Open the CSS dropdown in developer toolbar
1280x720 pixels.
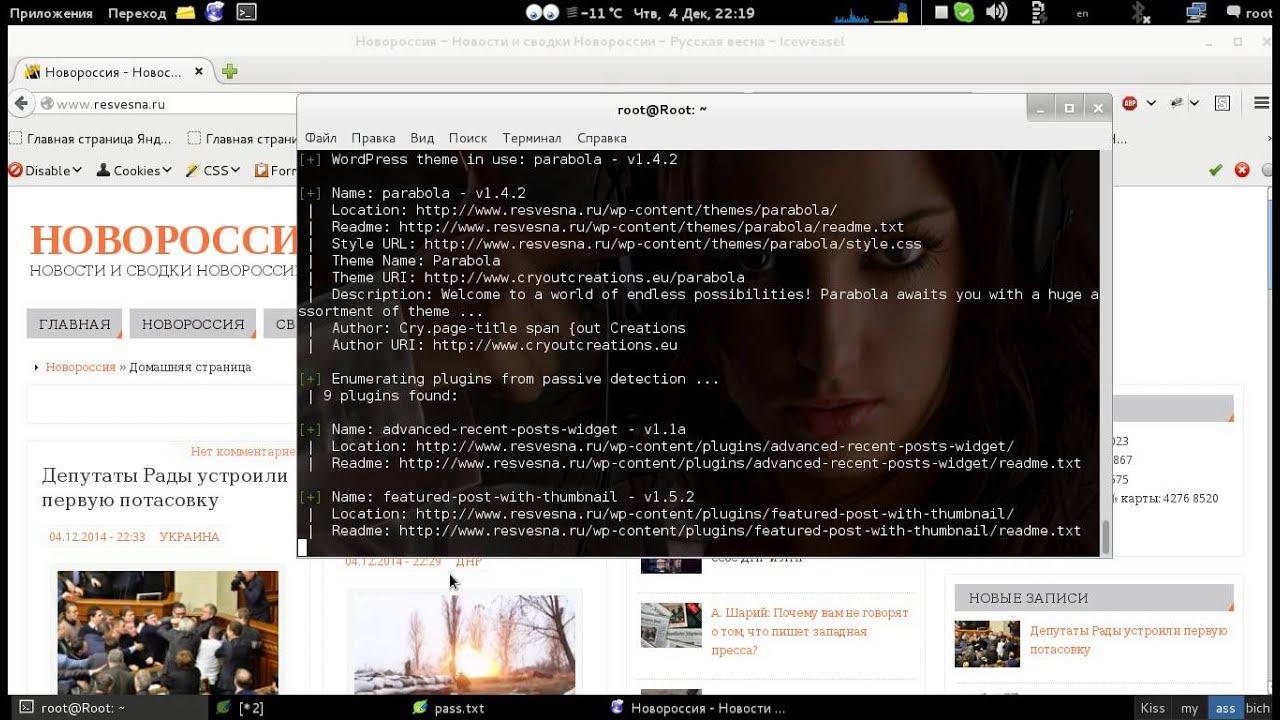click(x=213, y=170)
